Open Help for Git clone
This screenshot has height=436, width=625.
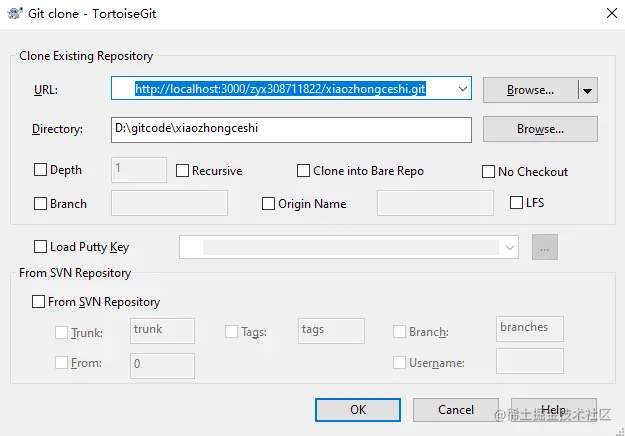point(554,410)
